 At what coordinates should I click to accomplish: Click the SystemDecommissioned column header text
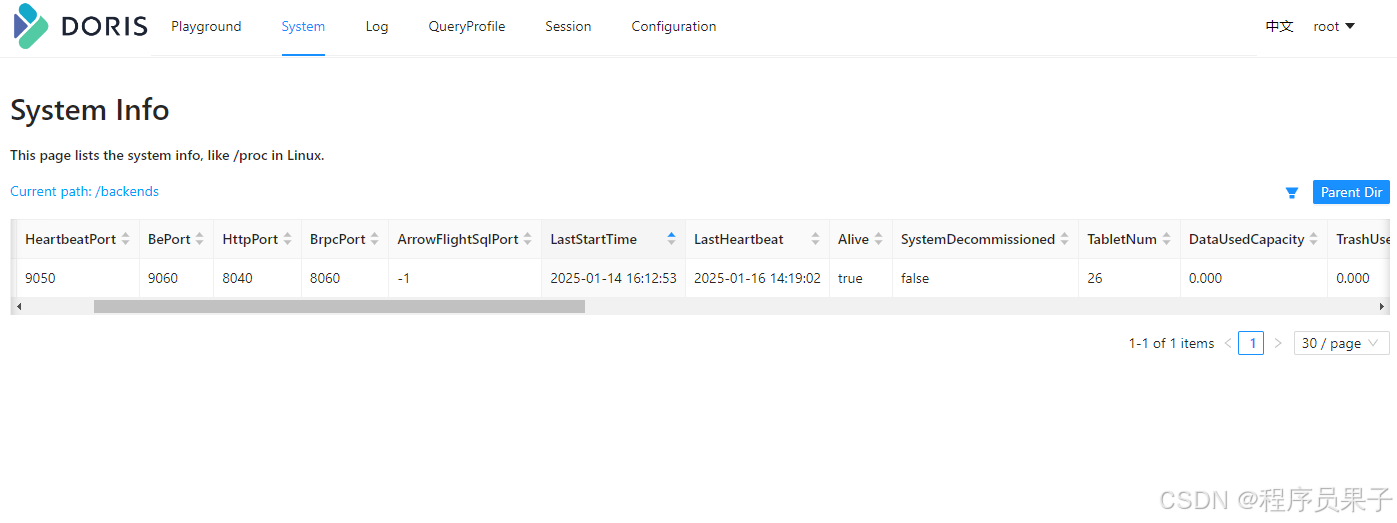(978, 239)
